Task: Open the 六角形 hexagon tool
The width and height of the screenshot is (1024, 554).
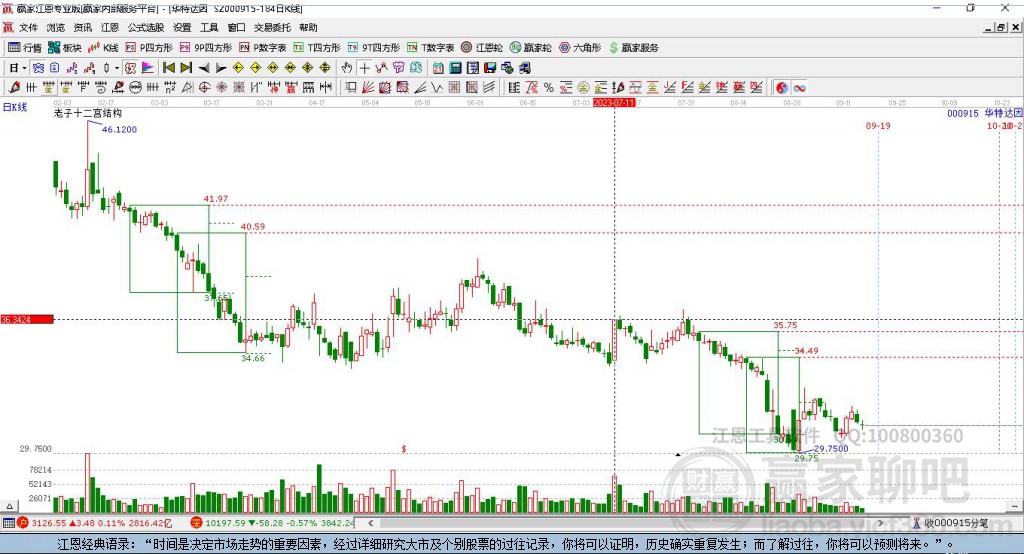Action: click(580, 48)
